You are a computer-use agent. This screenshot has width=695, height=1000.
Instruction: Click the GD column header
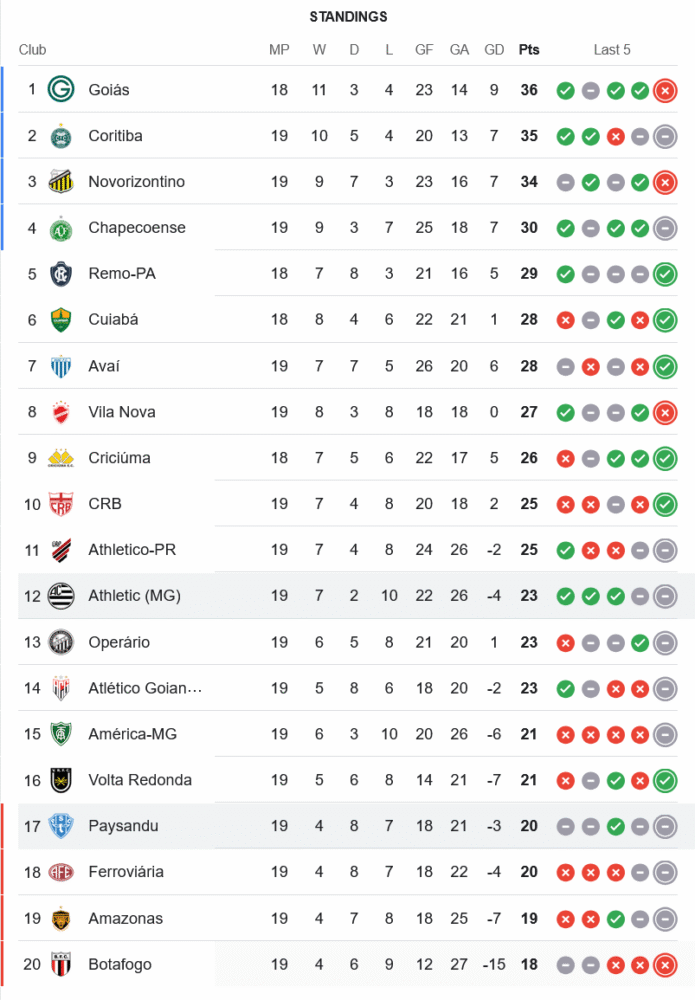pos(494,50)
